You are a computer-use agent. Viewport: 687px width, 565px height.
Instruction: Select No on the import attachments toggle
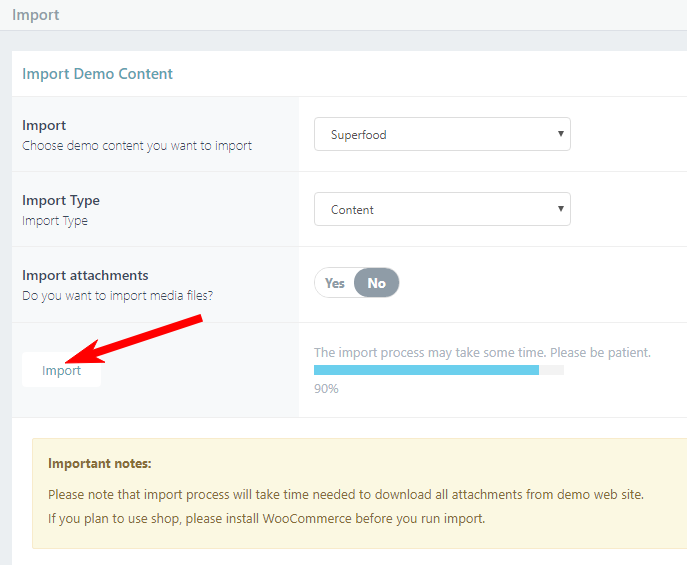(376, 283)
